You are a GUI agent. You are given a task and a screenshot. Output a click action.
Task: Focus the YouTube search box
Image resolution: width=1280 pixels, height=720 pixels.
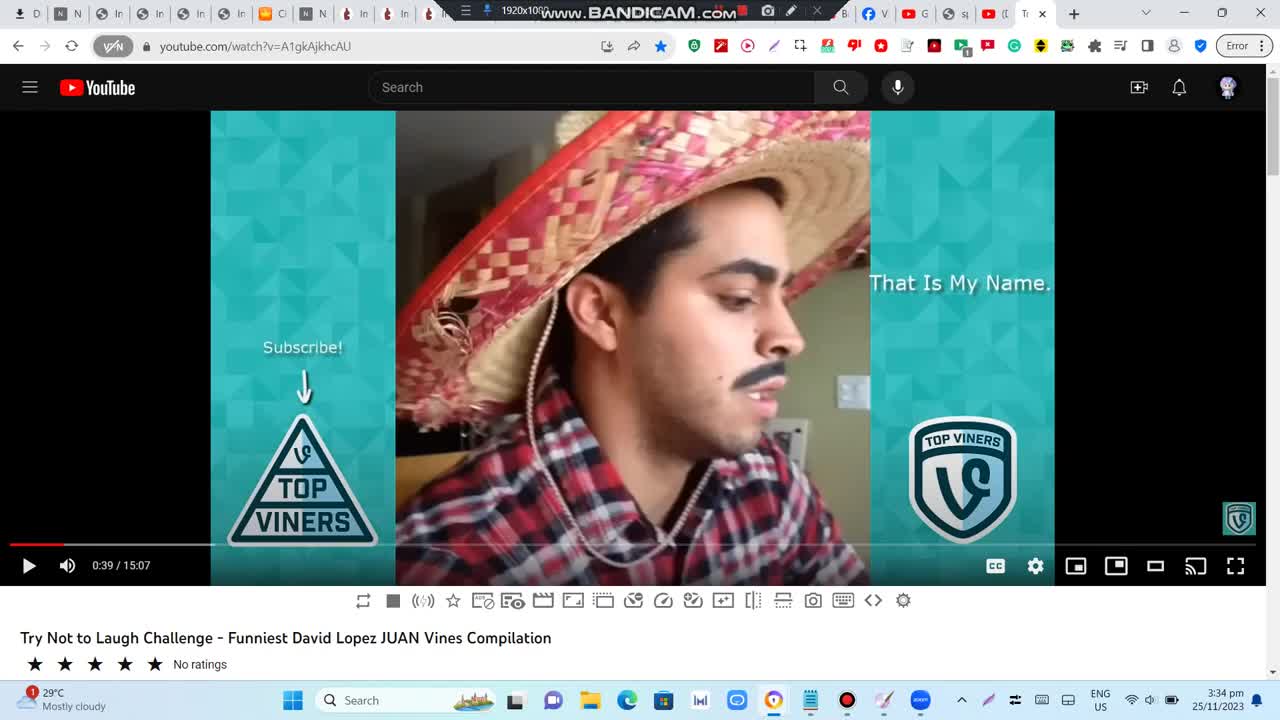click(x=590, y=87)
